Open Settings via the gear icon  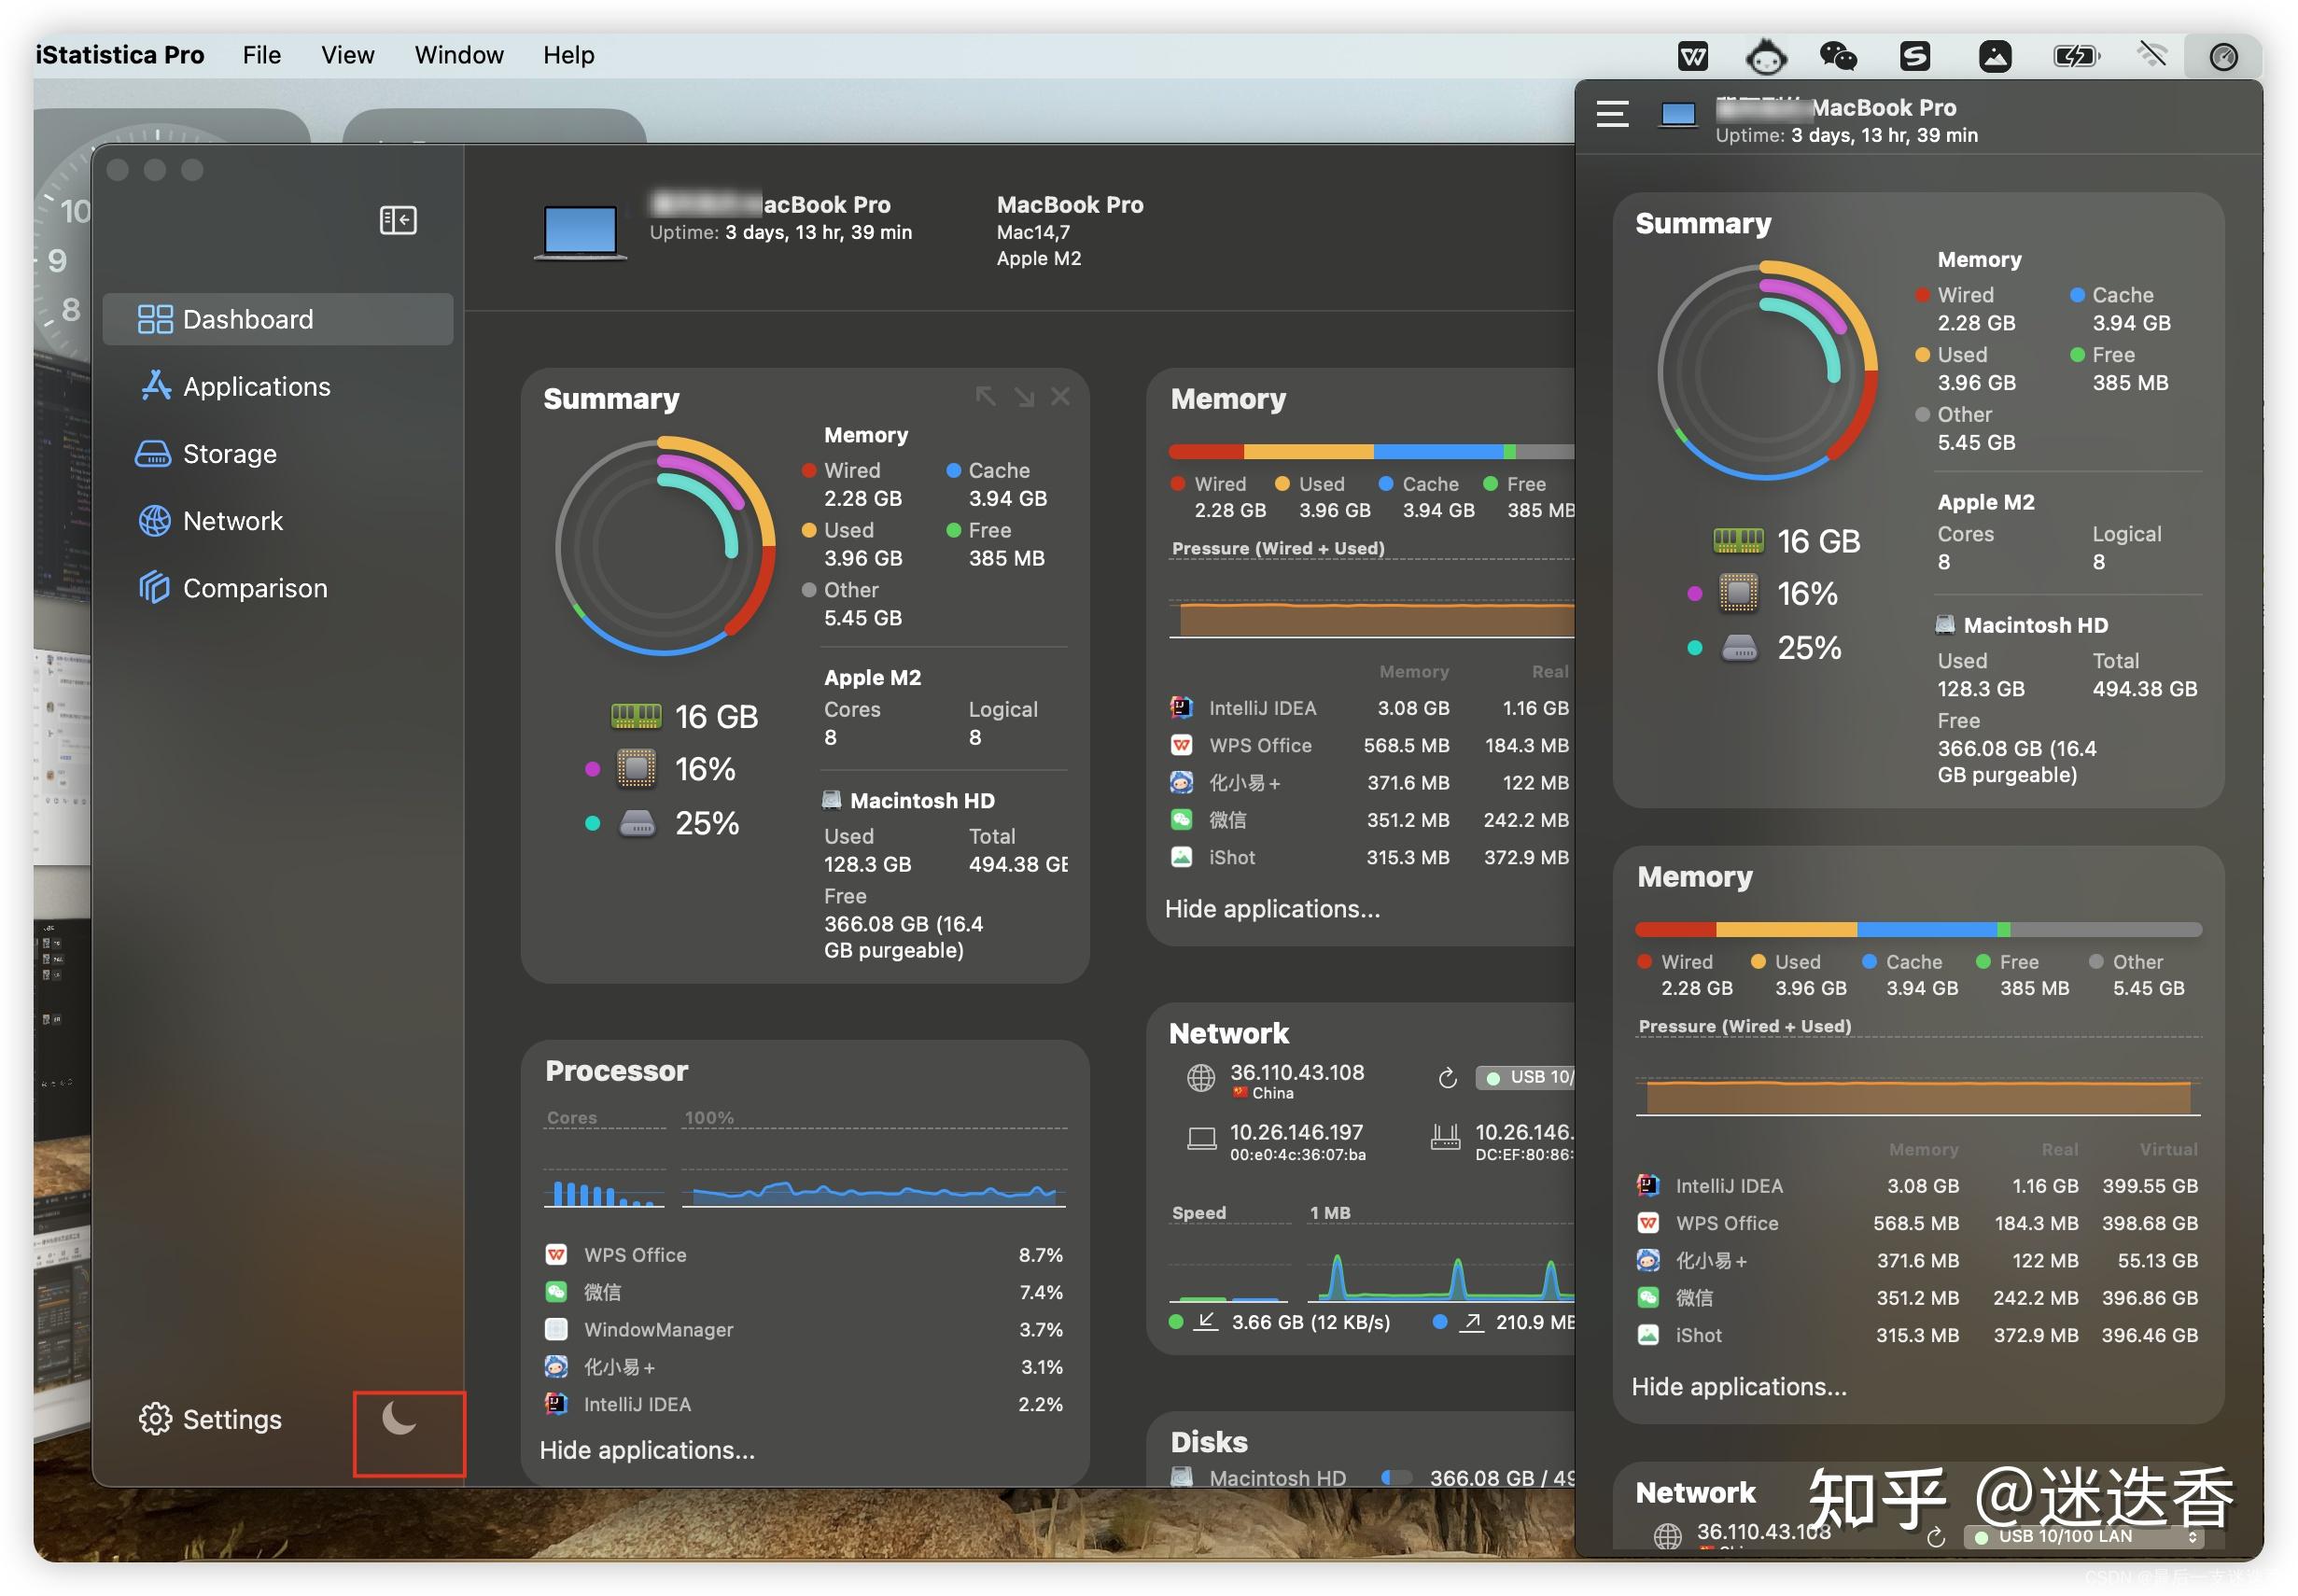[x=211, y=1419]
